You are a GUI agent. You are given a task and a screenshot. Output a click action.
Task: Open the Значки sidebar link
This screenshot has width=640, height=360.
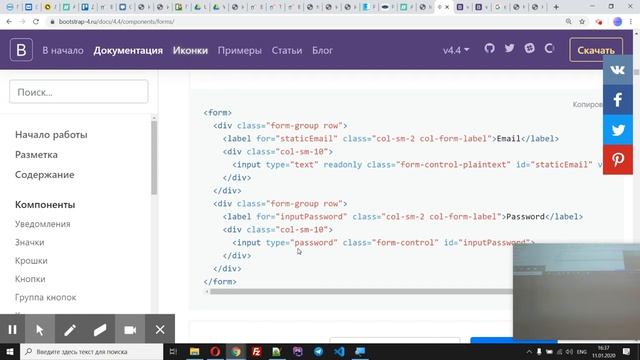29,242
